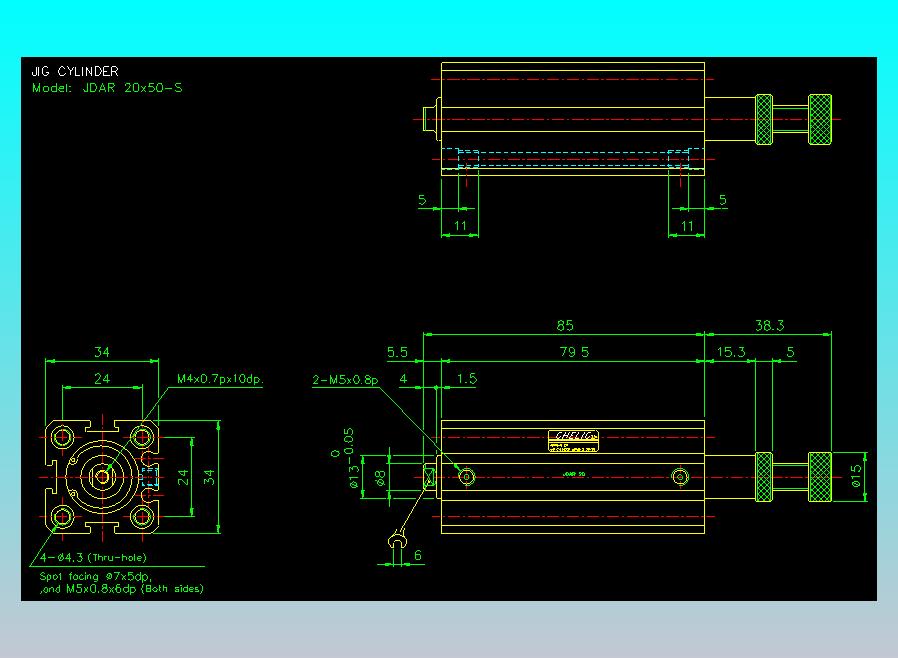Select the right M5 port circle

[x=680, y=476]
